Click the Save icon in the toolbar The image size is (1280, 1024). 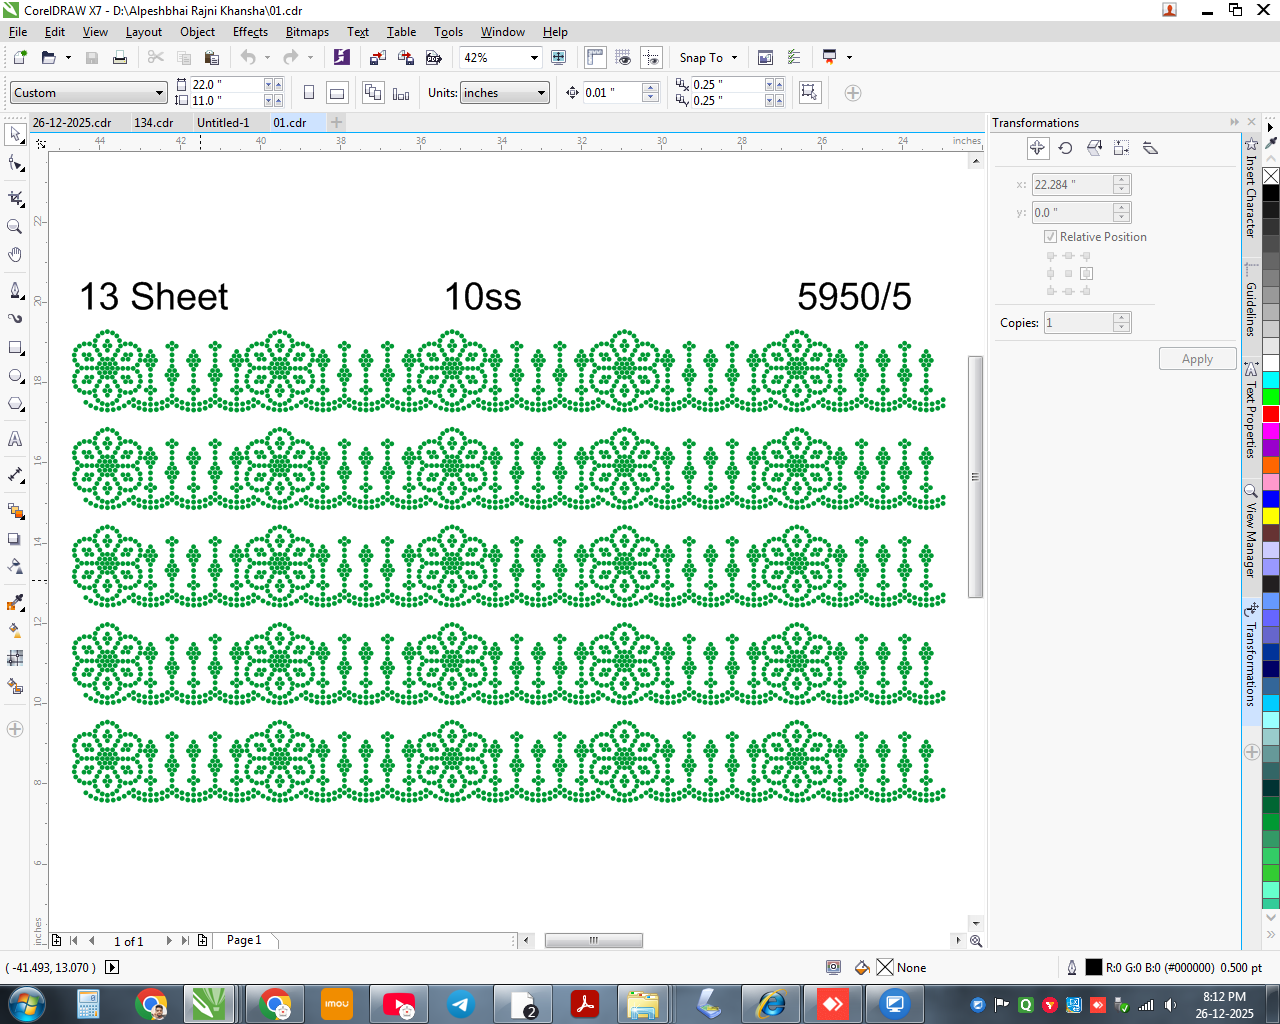pyautogui.click(x=92, y=58)
